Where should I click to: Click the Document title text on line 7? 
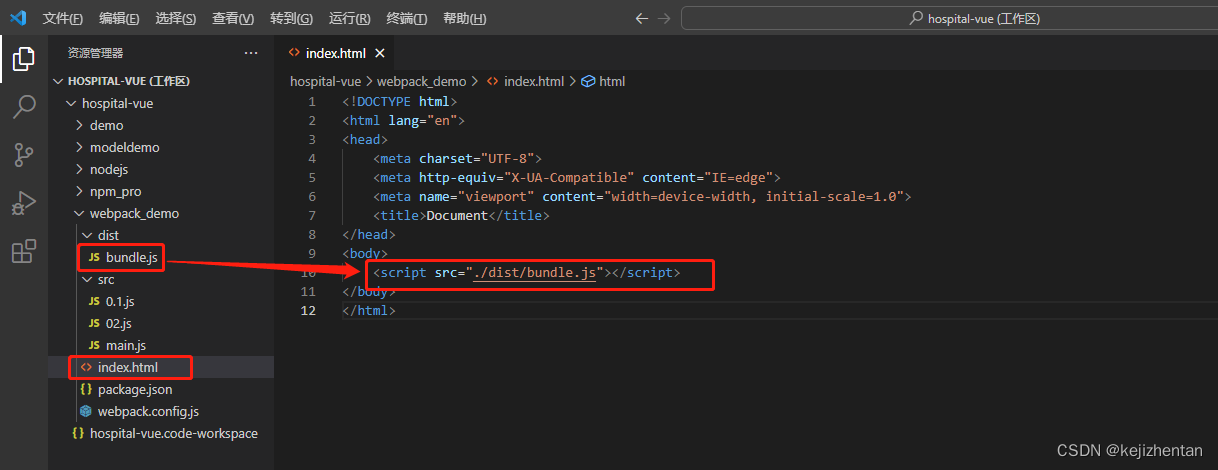point(457,215)
